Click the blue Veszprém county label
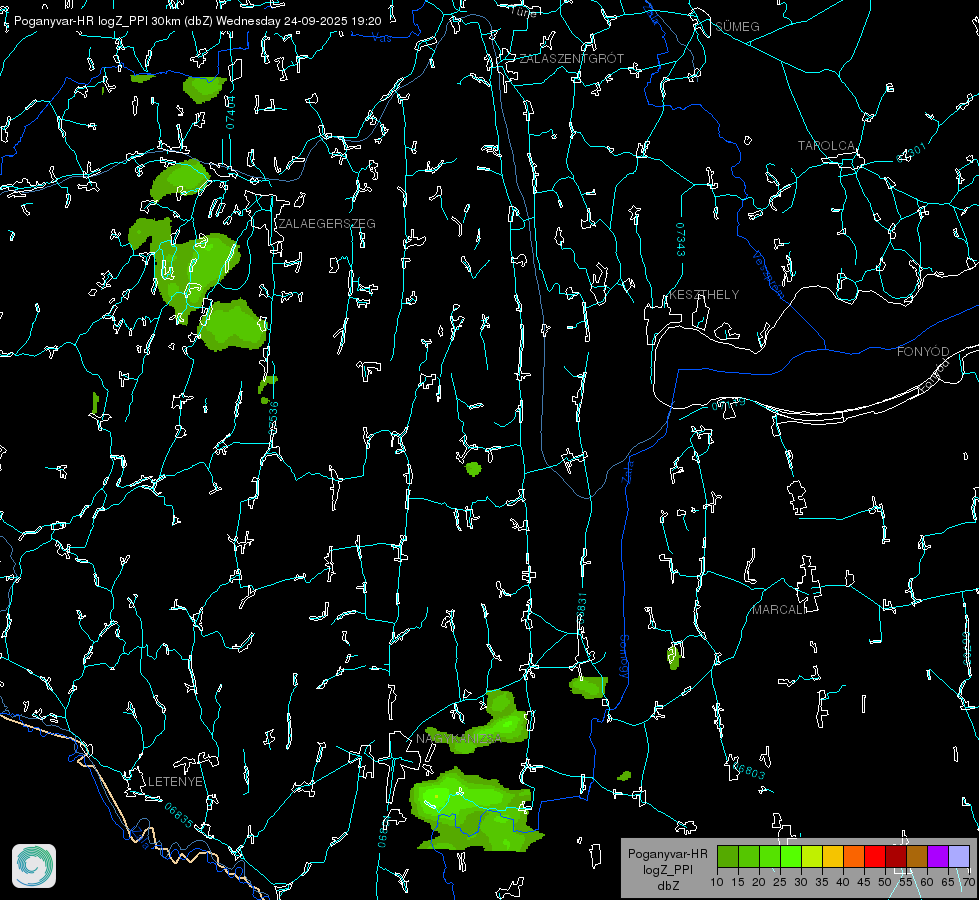The height and width of the screenshot is (900, 979). tap(768, 274)
